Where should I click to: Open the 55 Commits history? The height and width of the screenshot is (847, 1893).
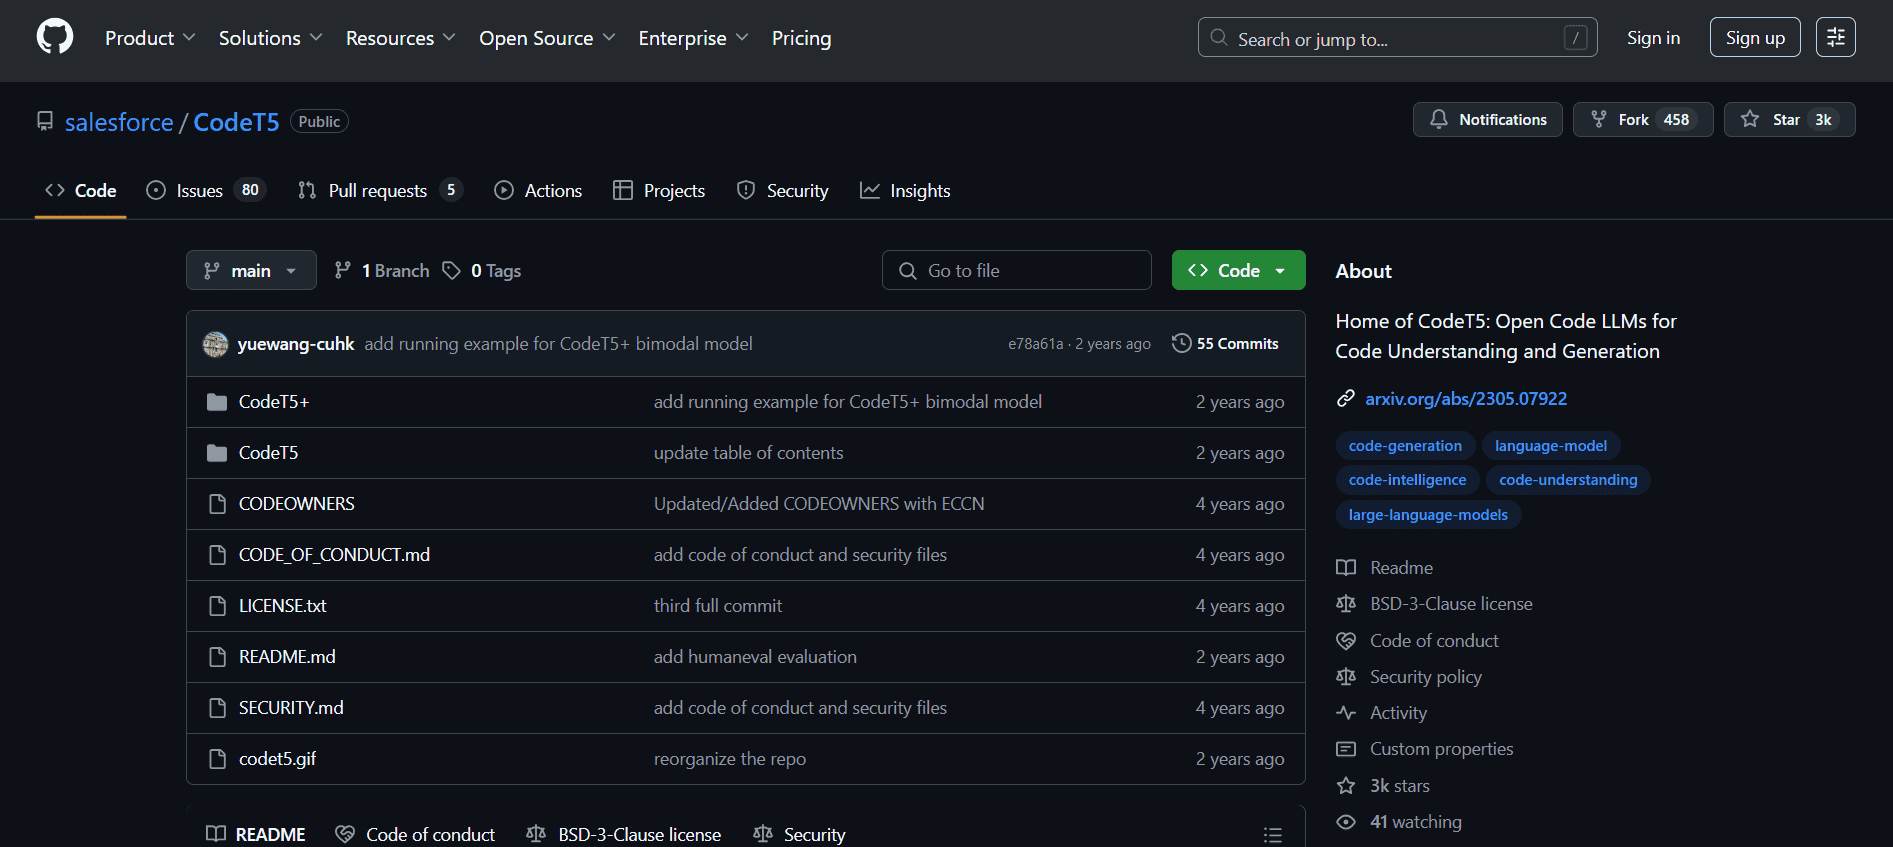click(1225, 344)
